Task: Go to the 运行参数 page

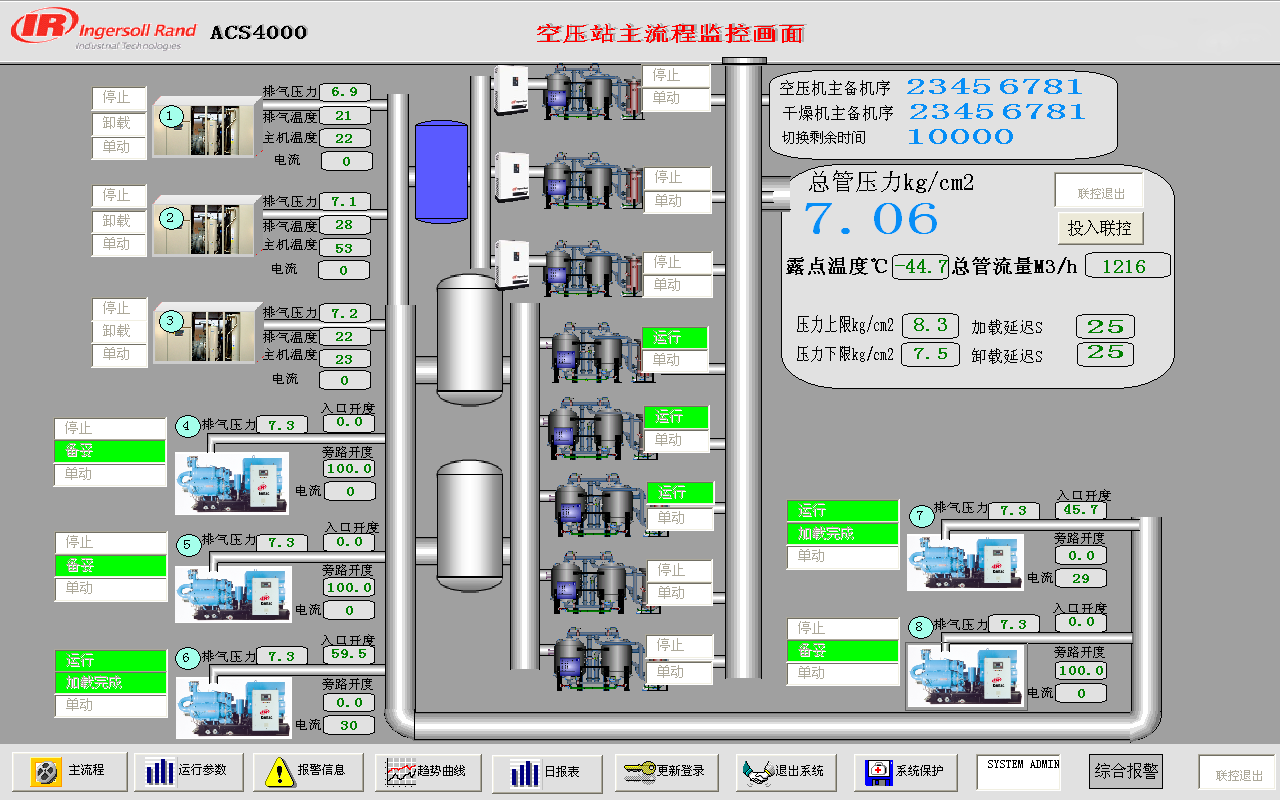Action: click(188, 771)
